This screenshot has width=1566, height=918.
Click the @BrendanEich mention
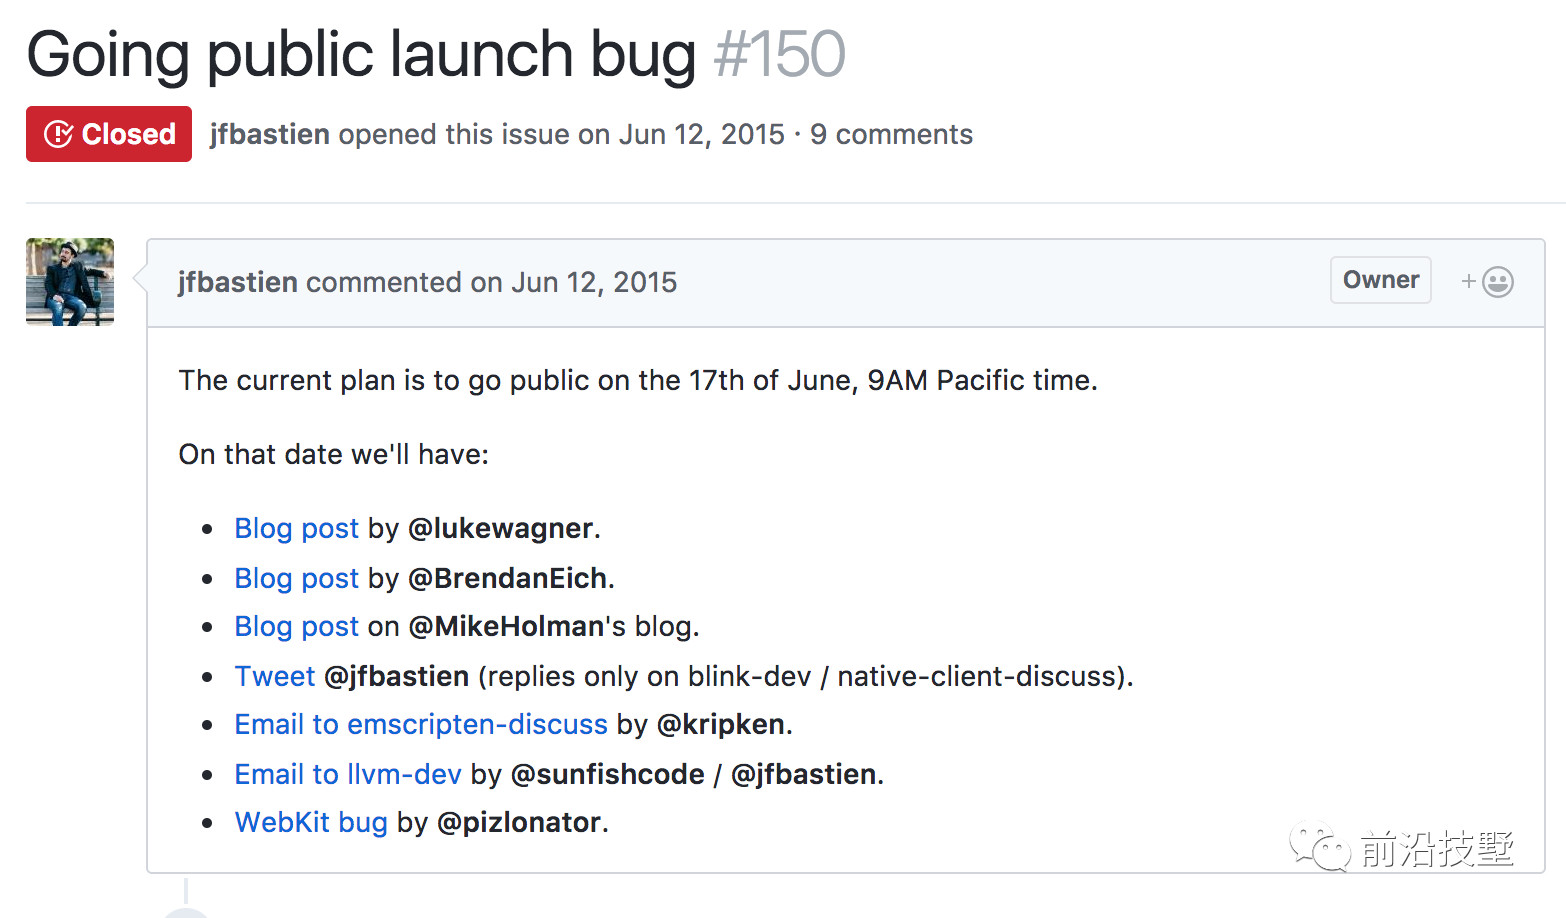pyautogui.click(x=508, y=578)
